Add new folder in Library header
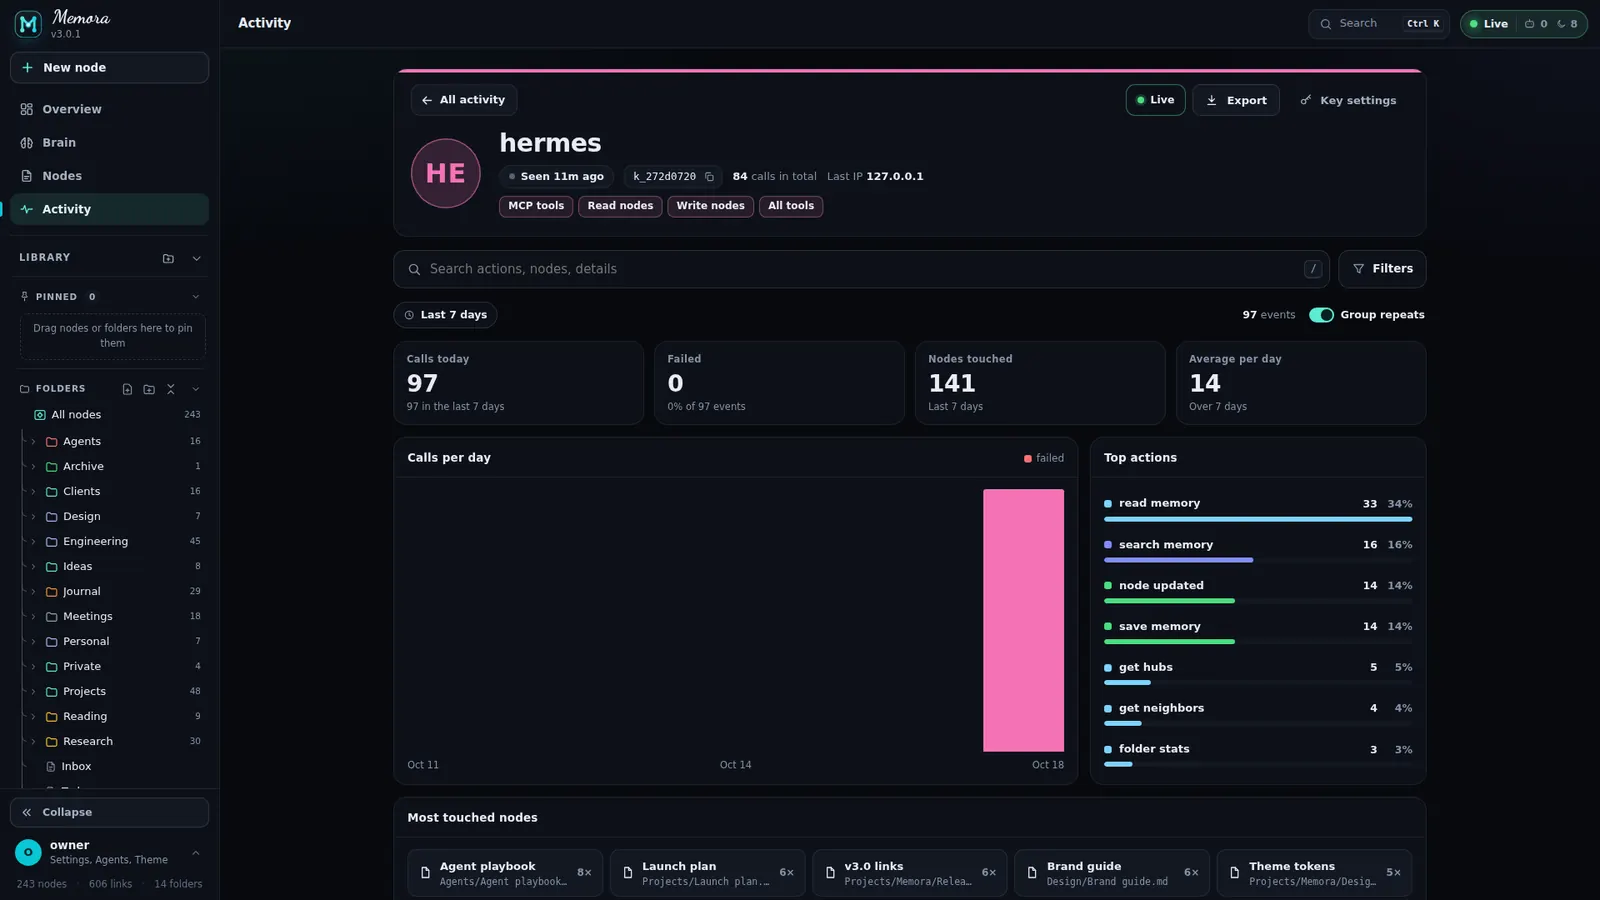Image resolution: width=1600 pixels, height=900 pixels. click(x=168, y=258)
